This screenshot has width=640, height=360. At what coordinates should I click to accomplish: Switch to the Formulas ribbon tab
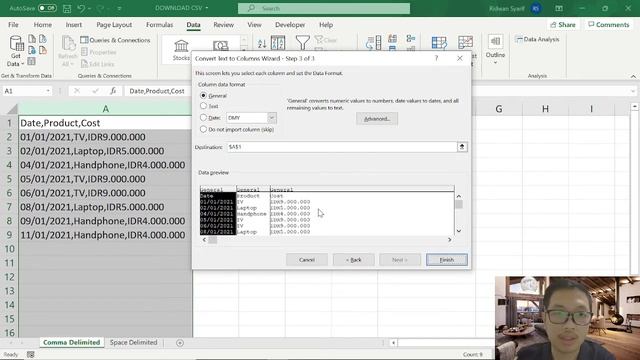pos(160,25)
